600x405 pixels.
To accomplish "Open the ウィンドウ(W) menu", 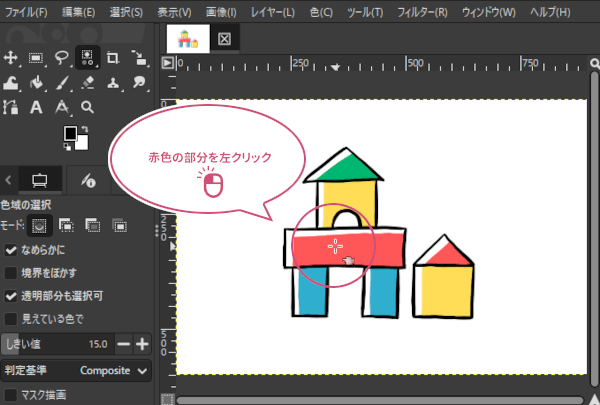I will (x=489, y=12).
